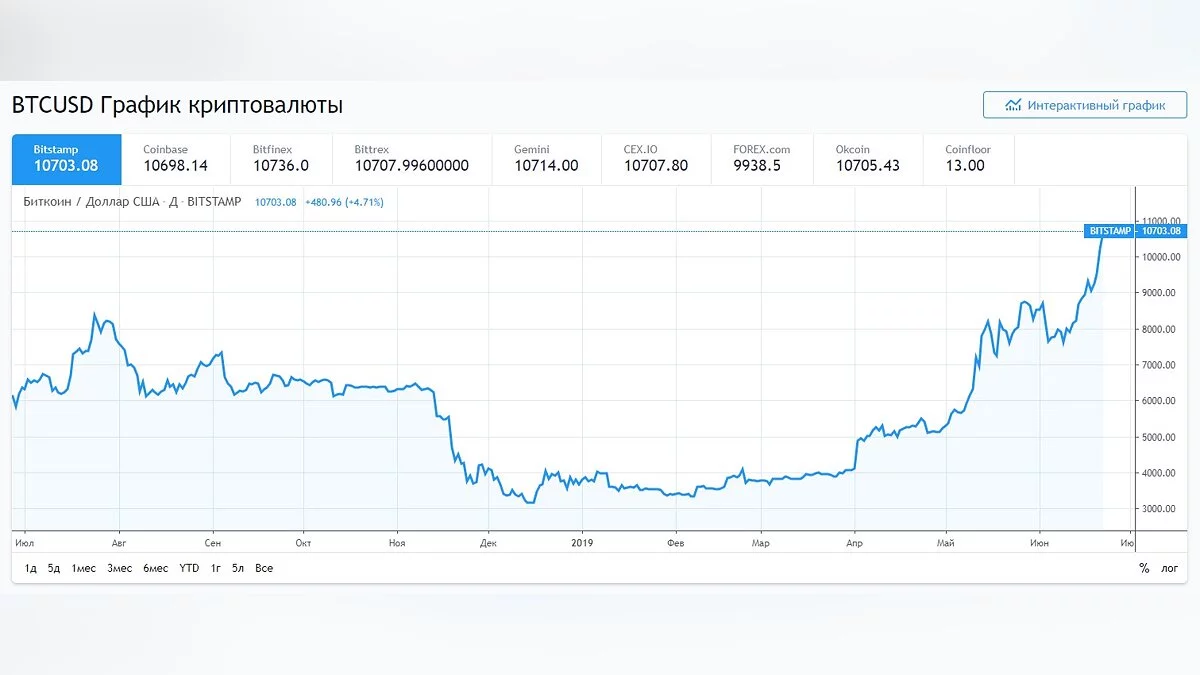The width and height of the screenshot is (1200, 675).
Task: Select the Gemini exchange tab
Action: coord(546,159)
